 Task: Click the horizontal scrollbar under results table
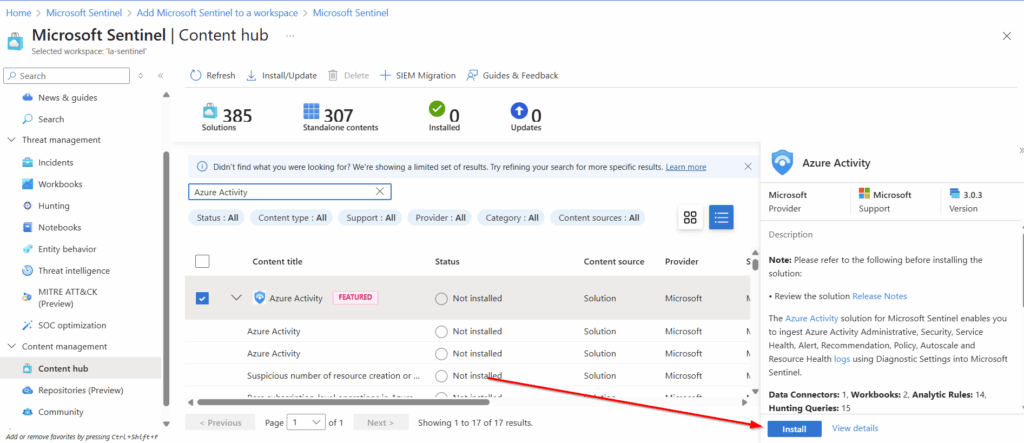pyautogui.click(x=343, y=402)
